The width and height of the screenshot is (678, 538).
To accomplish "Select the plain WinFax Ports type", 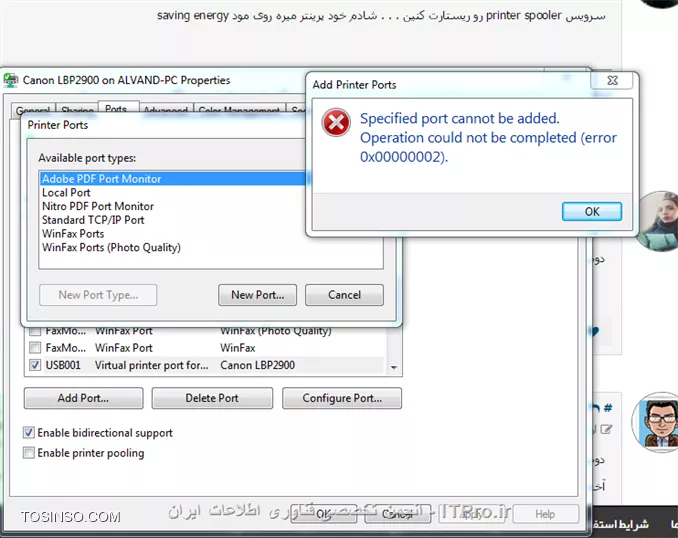I will coord(73,234).
